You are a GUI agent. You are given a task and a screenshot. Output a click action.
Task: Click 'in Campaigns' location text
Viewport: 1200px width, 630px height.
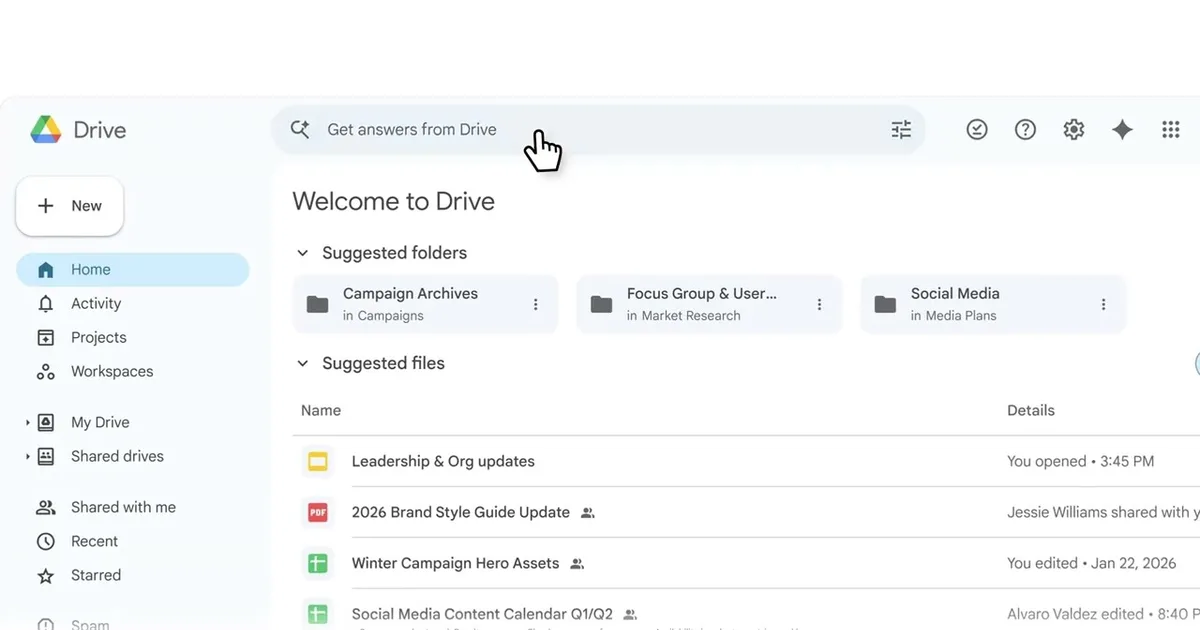383,316
